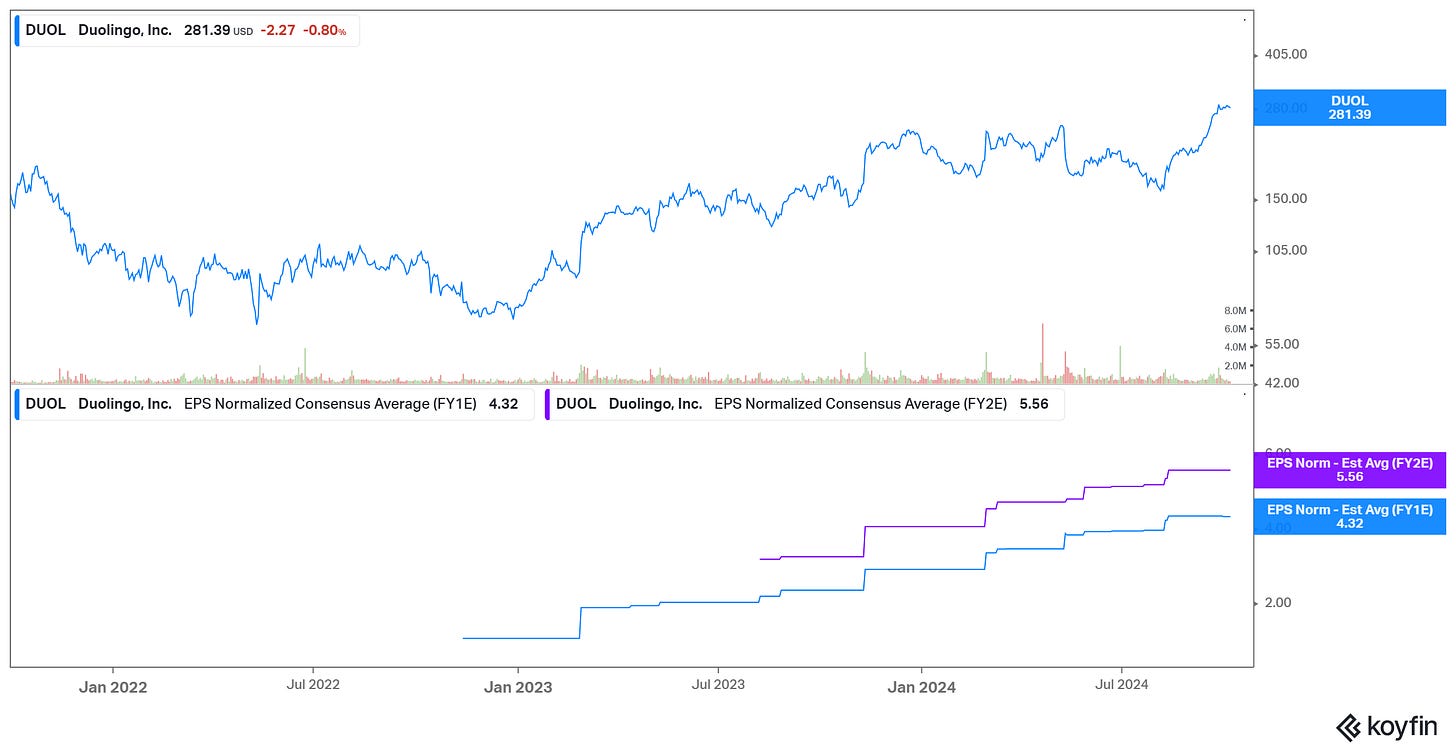Click the -2.27 price change value
The width and height of the screenshot is (1456, 752).
click(x=277, y=30)
